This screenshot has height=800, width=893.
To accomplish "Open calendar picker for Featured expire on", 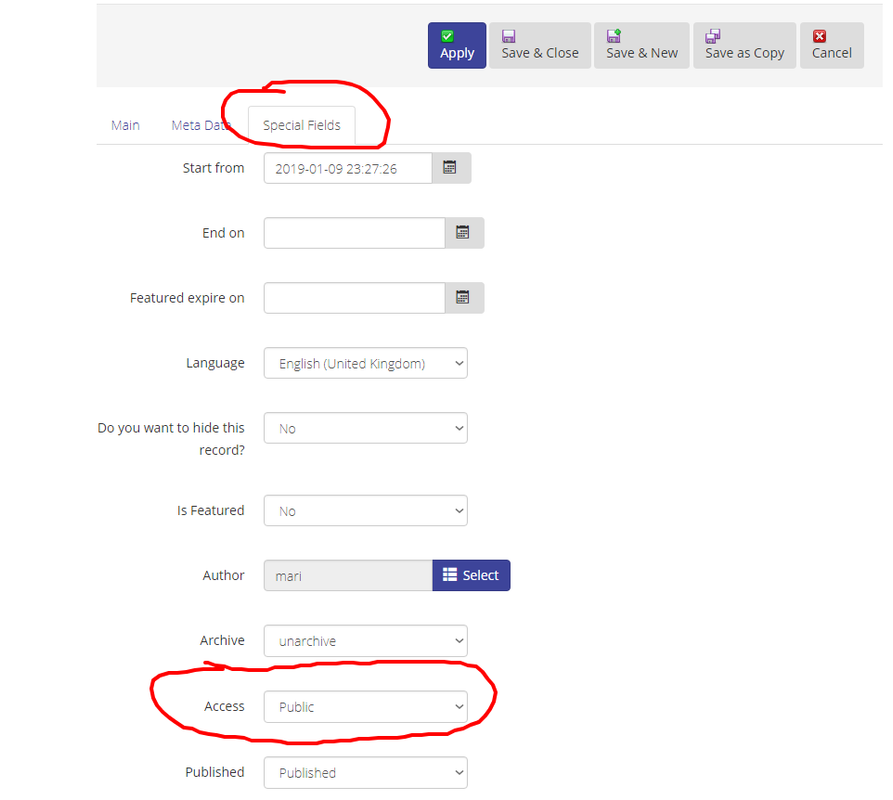I will click(464, 298).
